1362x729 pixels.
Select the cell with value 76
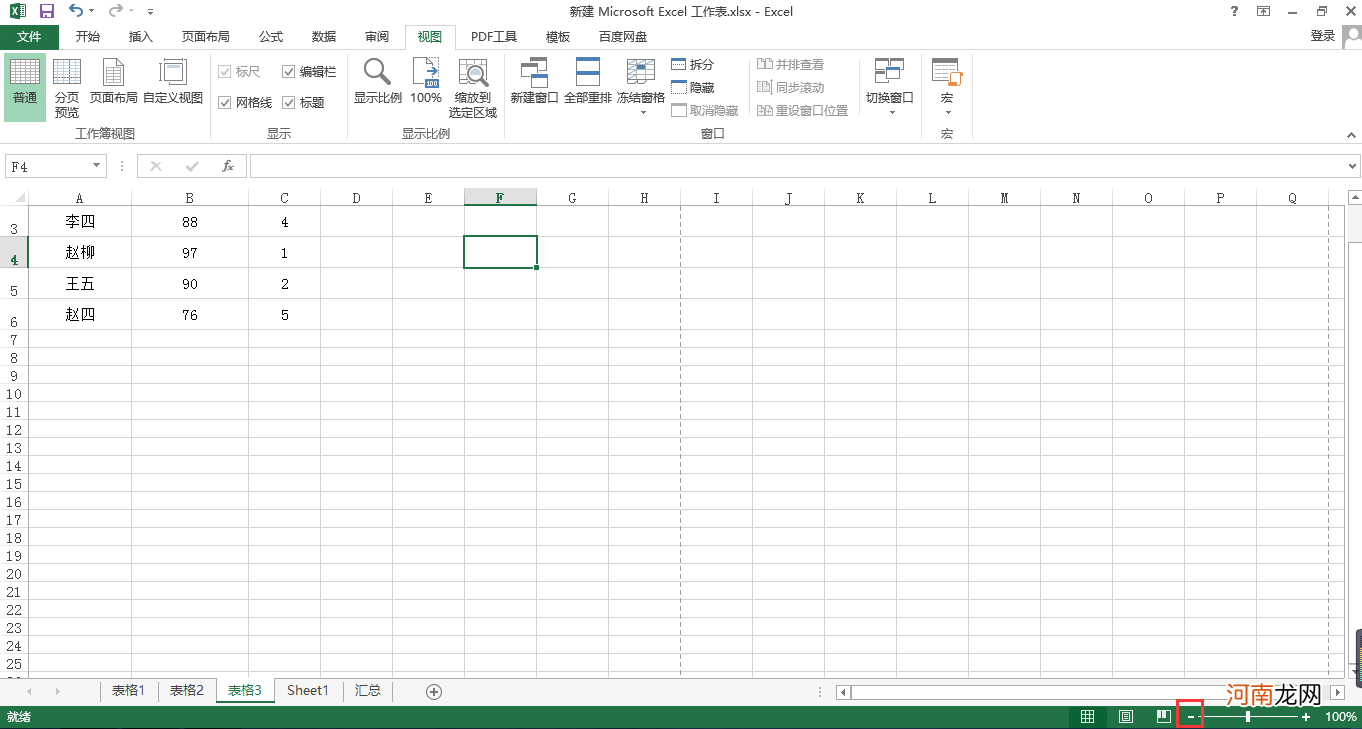point(190,315)
